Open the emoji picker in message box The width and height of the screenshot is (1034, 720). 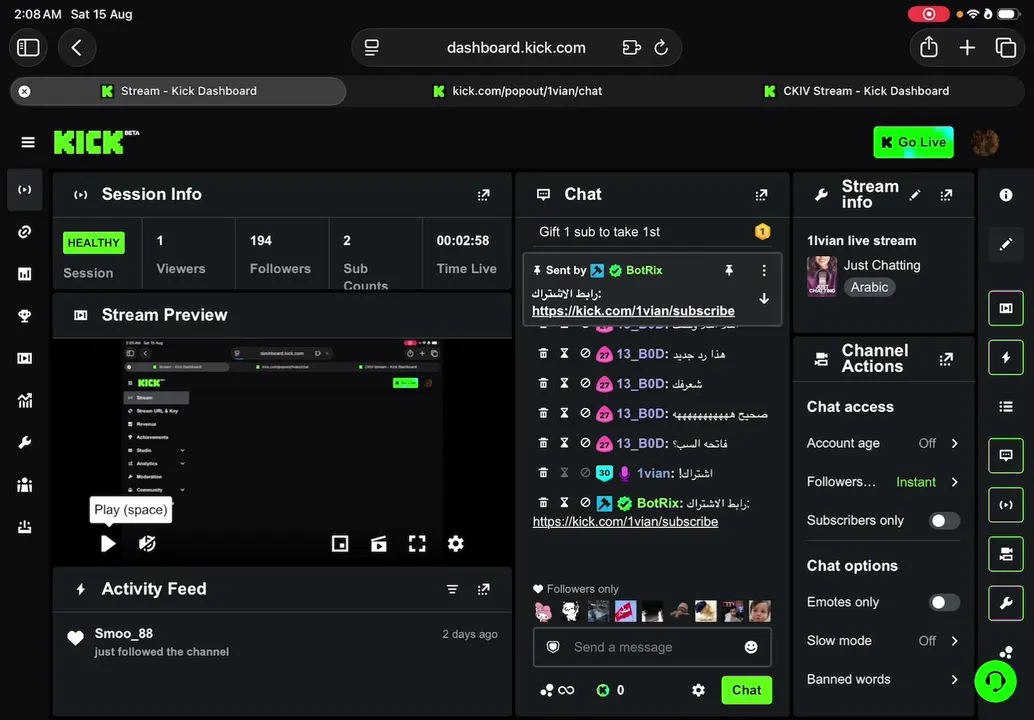(750, 647)
